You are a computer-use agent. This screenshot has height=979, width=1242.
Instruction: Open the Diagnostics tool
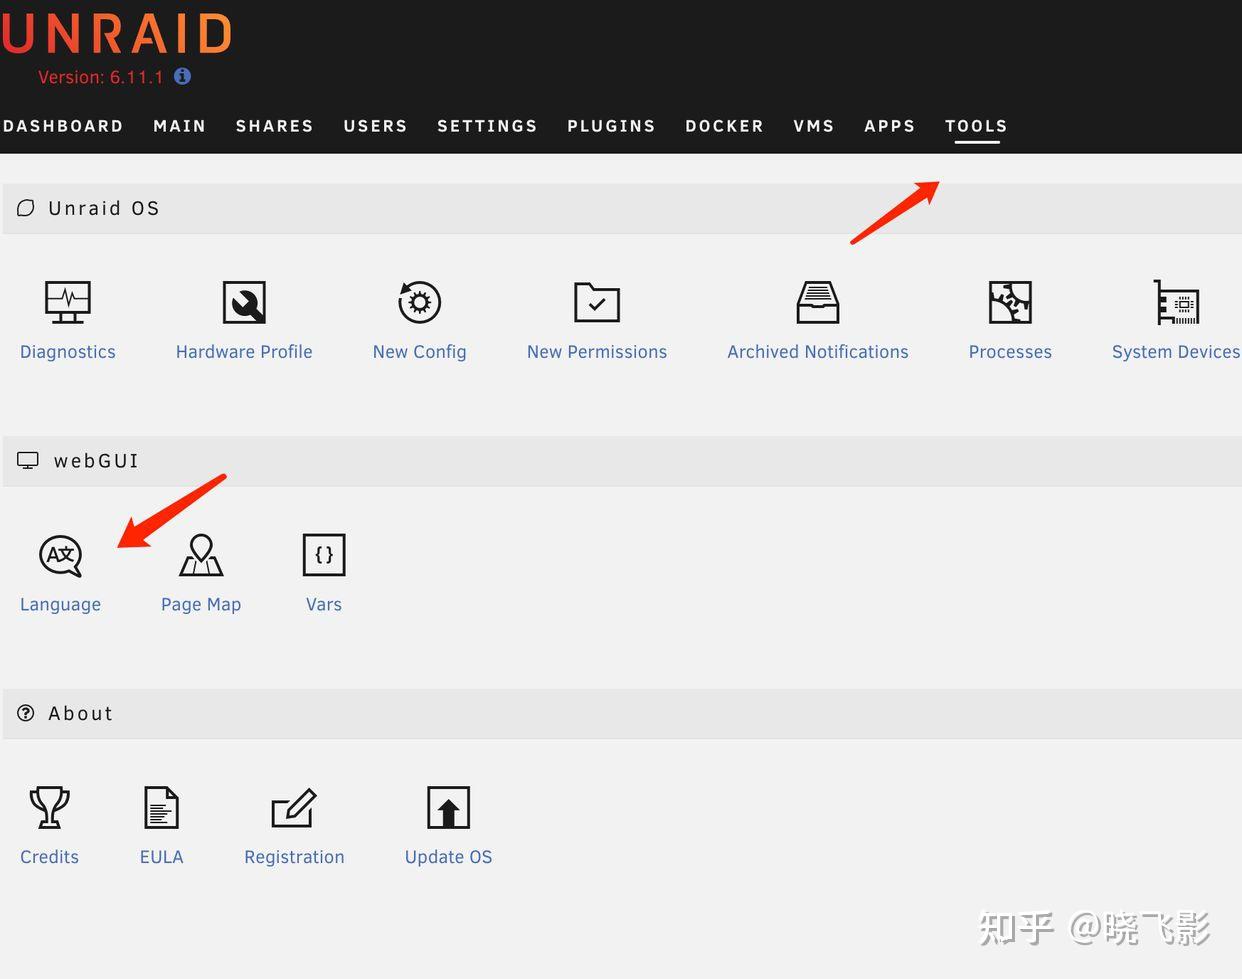(x=67, y=318)
